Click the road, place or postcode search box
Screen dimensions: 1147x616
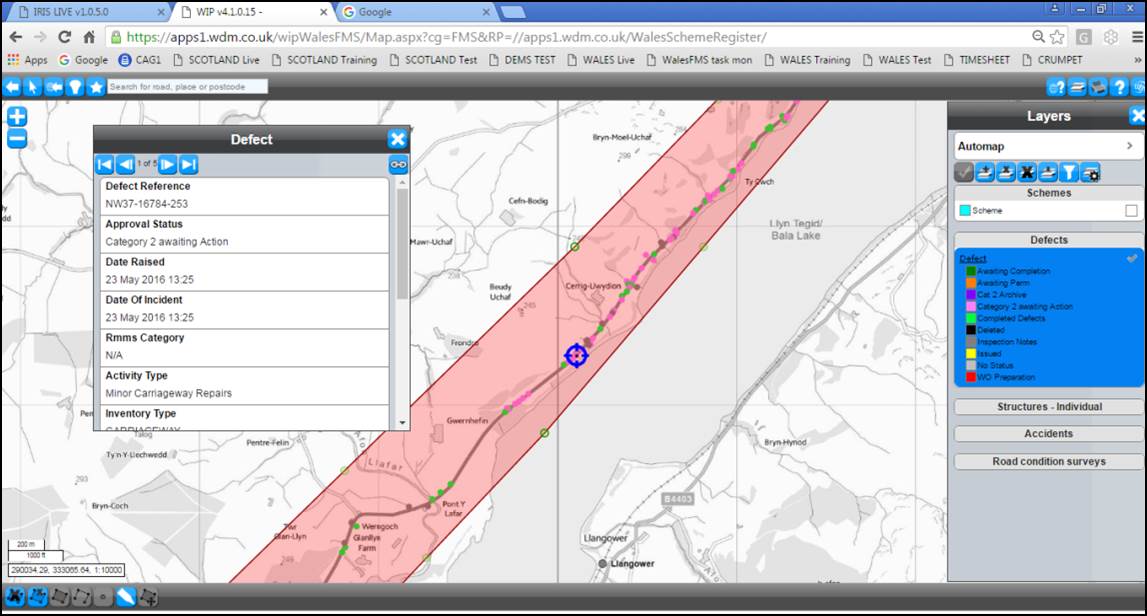pyautogui.click(x=188, y=87)
